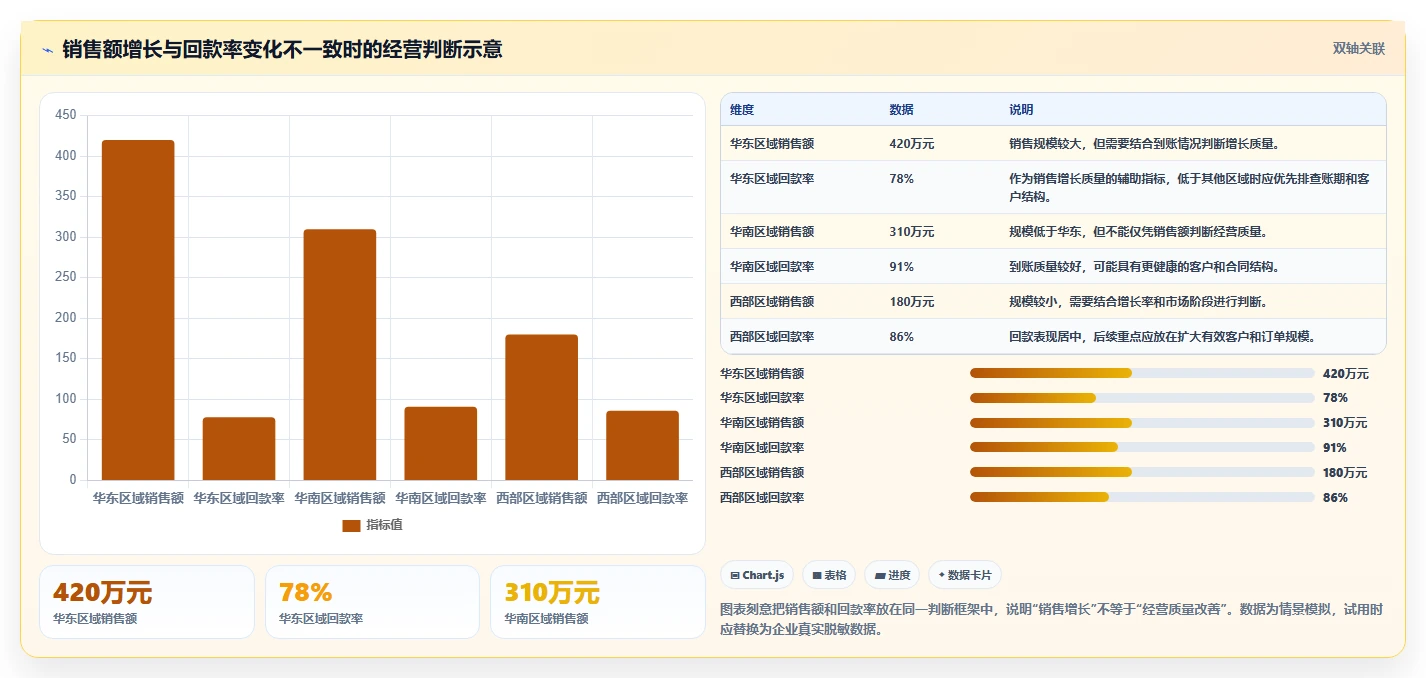Click the 西部区域销售额 progress bar

[1142, 473]
